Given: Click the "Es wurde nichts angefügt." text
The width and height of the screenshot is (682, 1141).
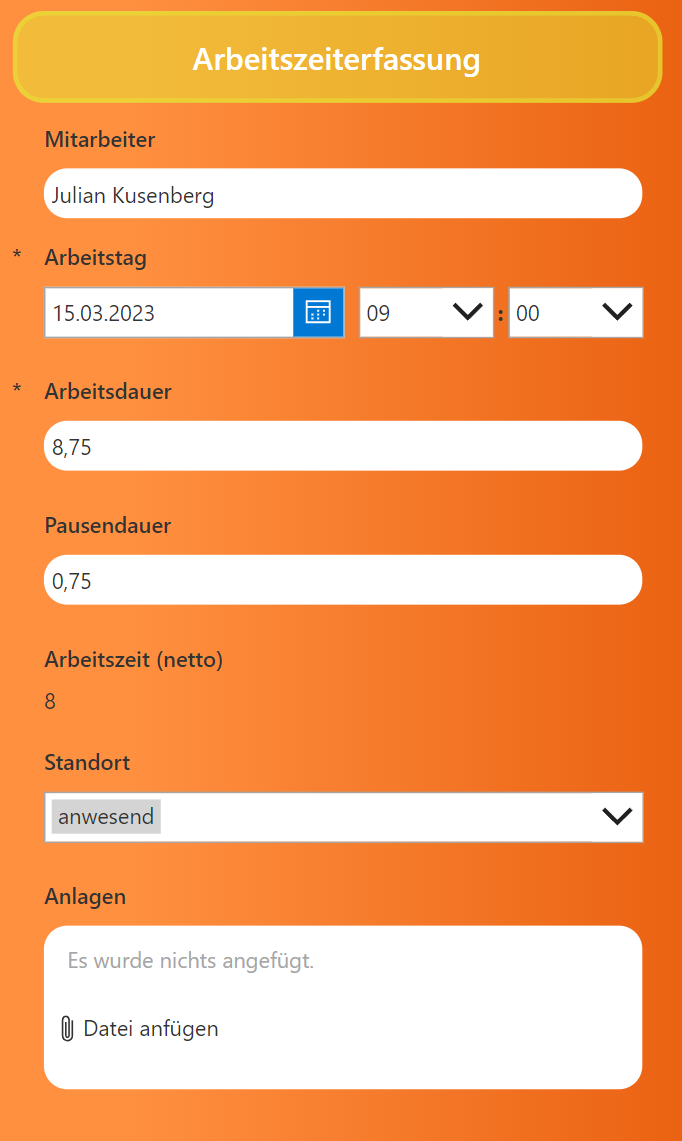Looking at the screenshot, I should 190,962.
